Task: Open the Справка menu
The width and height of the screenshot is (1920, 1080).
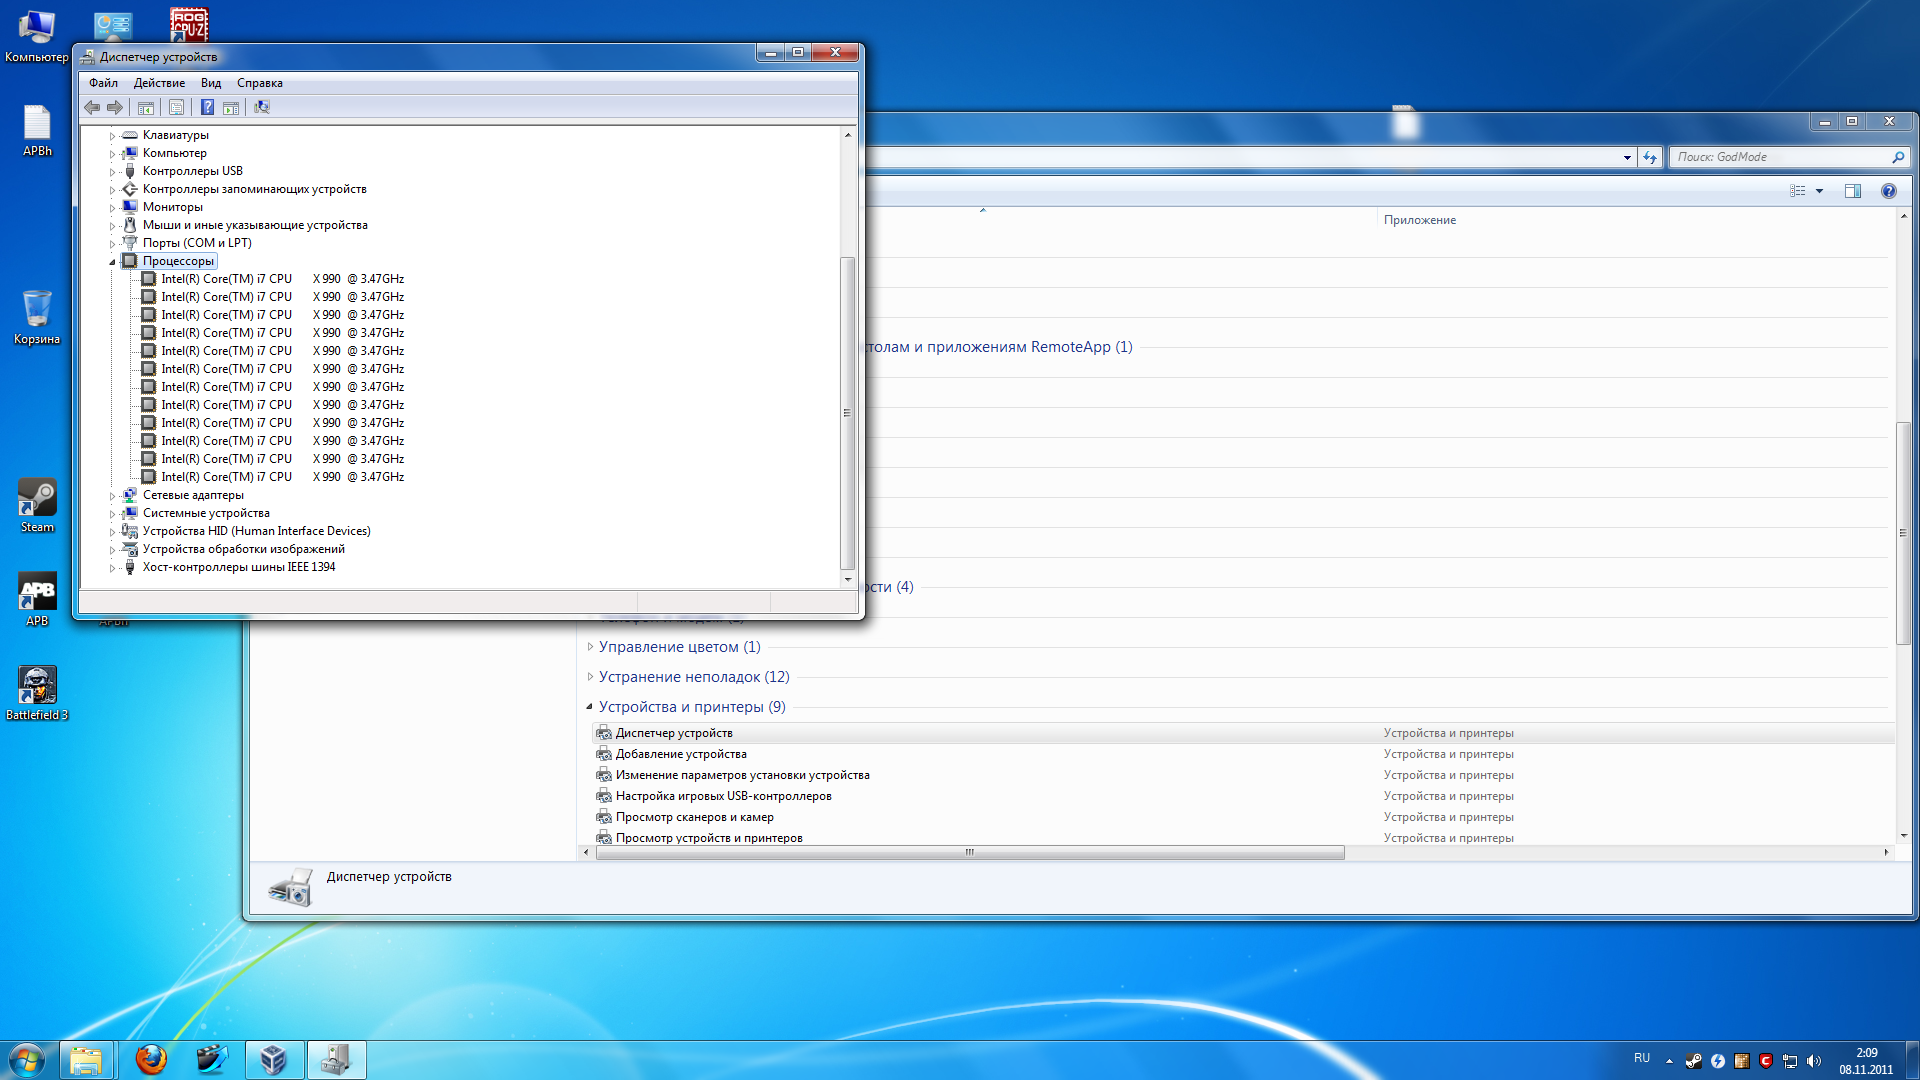Action: tap(260, 83)
